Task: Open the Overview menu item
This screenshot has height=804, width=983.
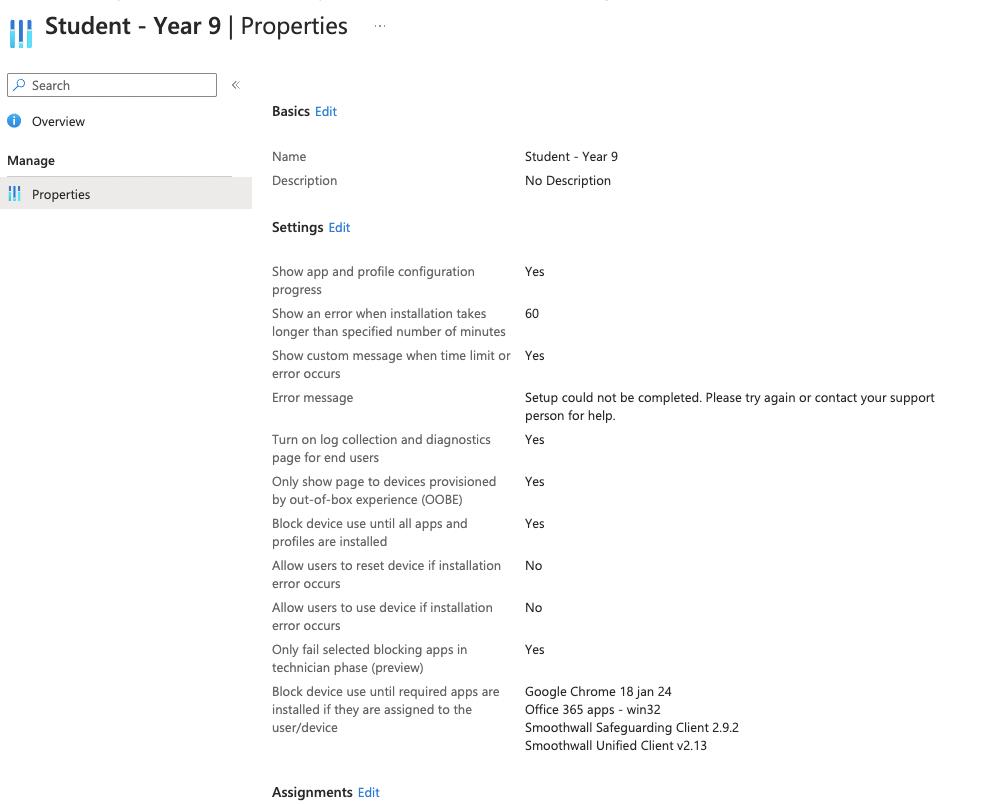Action: point(58,121)
